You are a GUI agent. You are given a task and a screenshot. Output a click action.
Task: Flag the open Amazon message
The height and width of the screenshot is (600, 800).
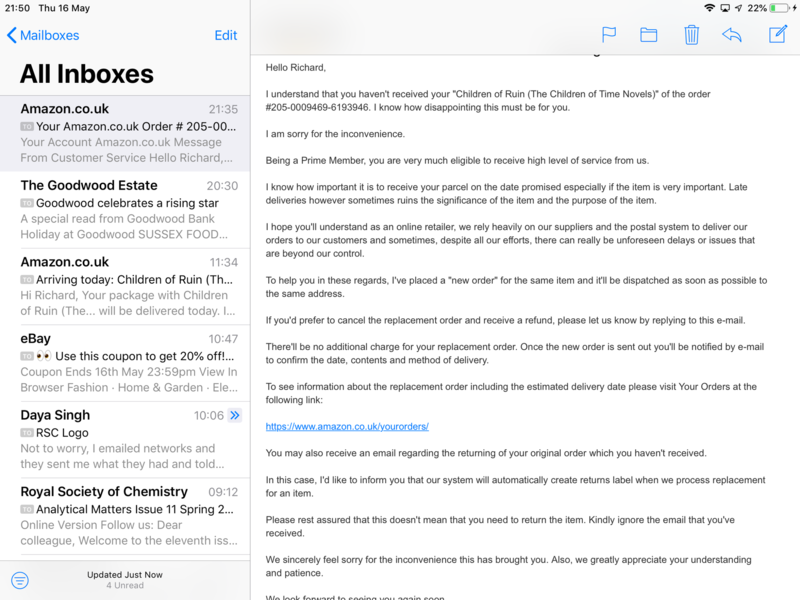(x=609, y=35)
